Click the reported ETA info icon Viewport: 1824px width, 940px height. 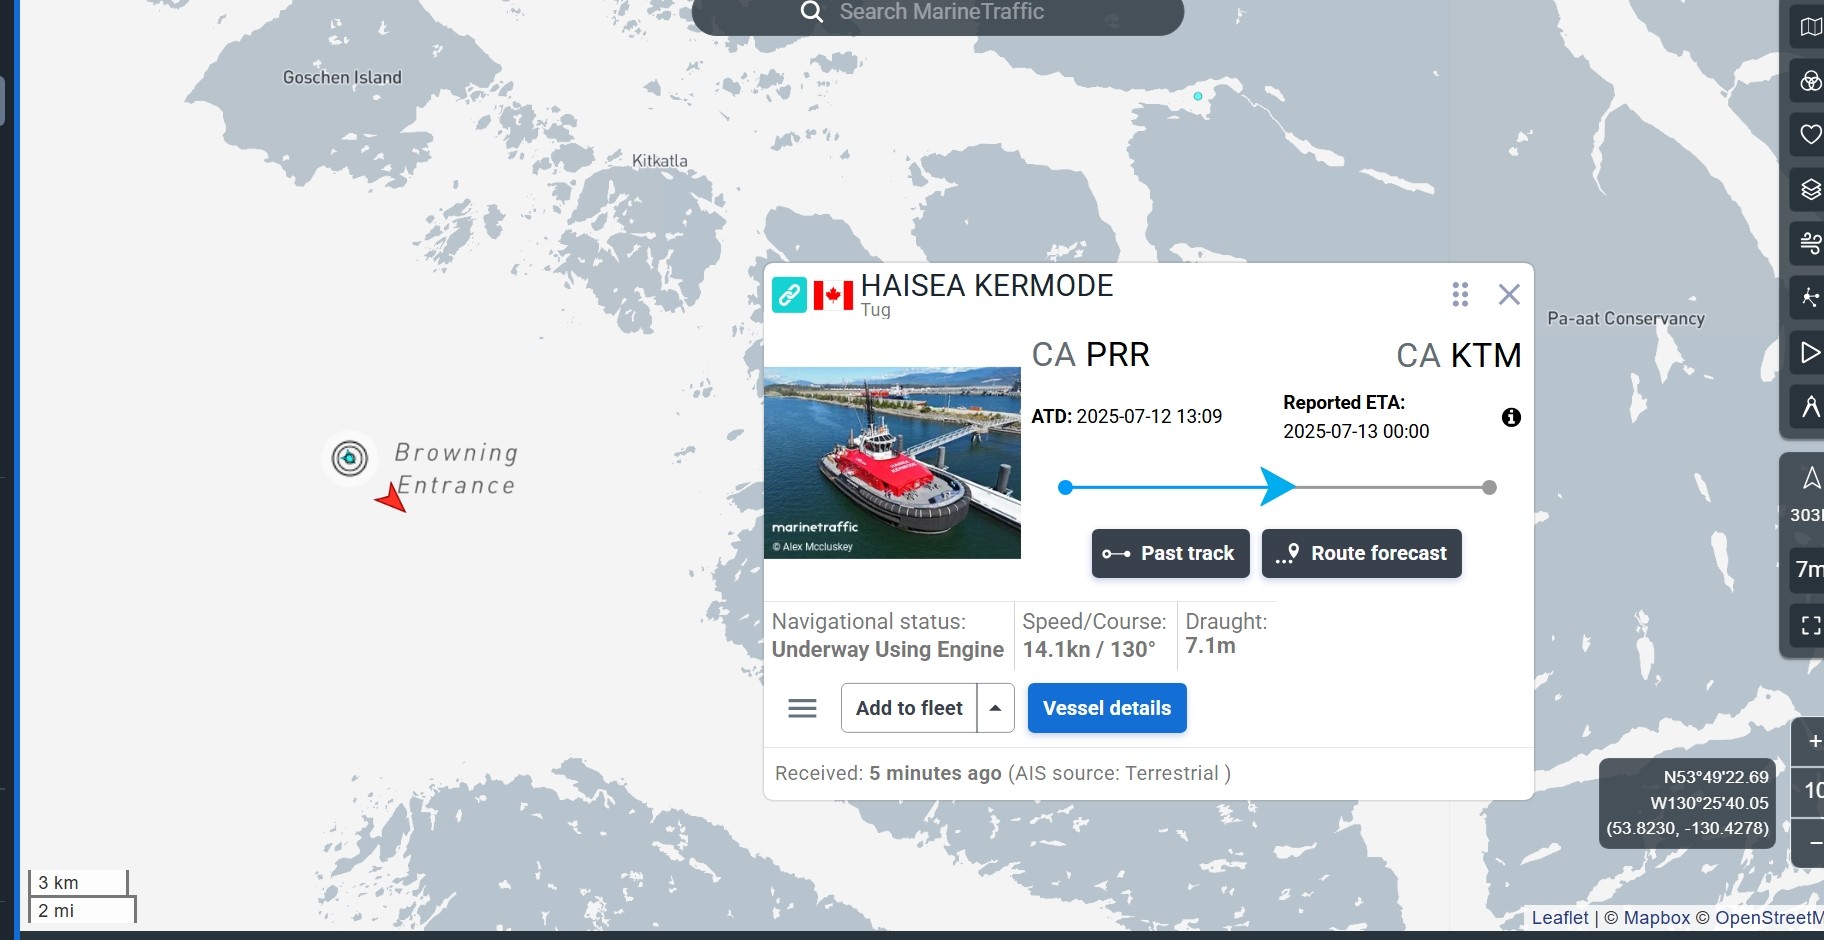click(x=1511, y=417)
